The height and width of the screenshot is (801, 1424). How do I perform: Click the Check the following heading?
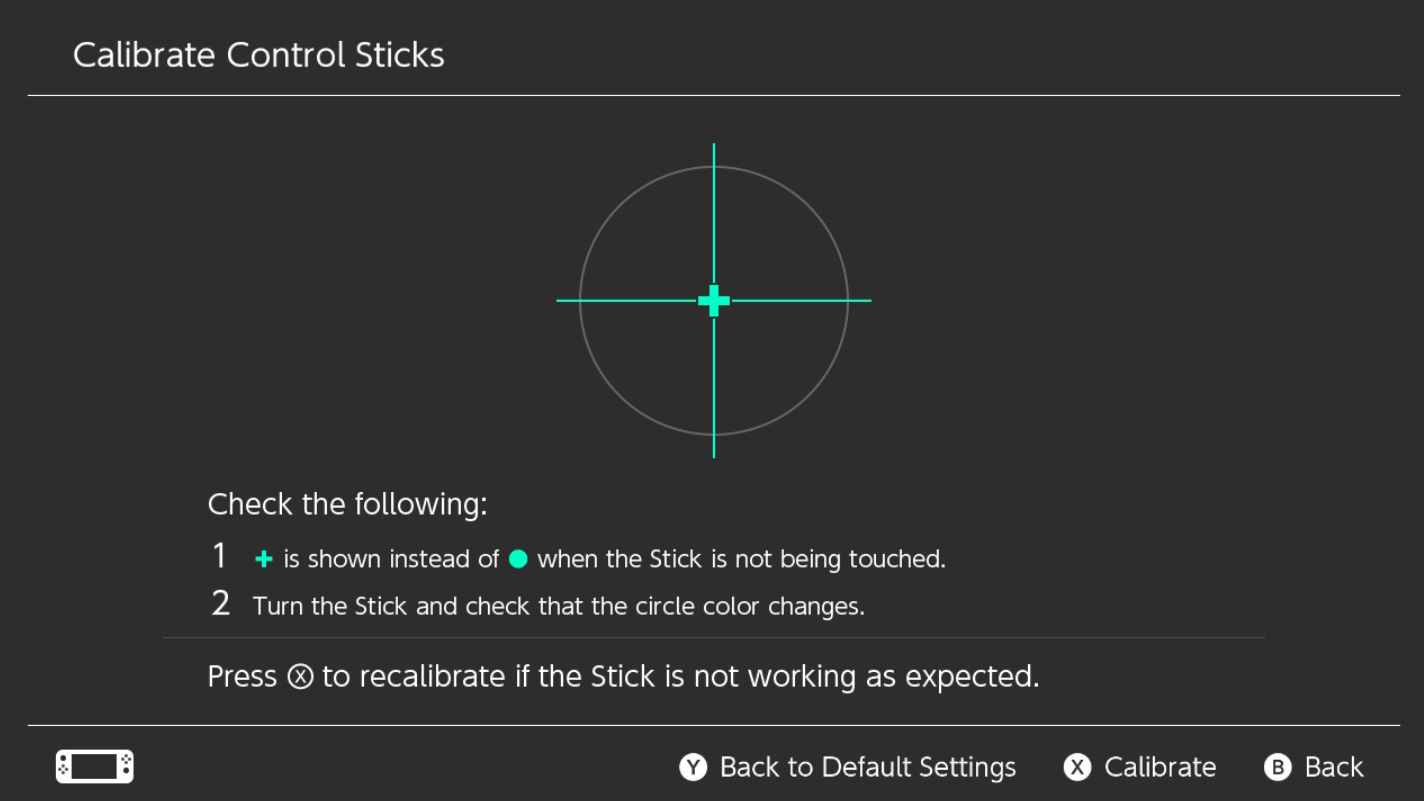pyautogui.click(x=347, y=504)
